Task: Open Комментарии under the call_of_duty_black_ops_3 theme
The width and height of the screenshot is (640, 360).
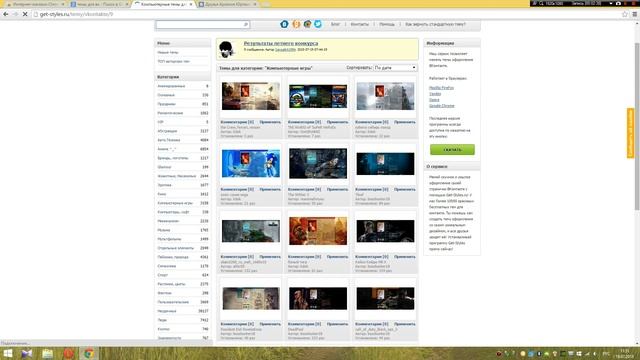Action: pyautogui.click(x=371, y=324)
